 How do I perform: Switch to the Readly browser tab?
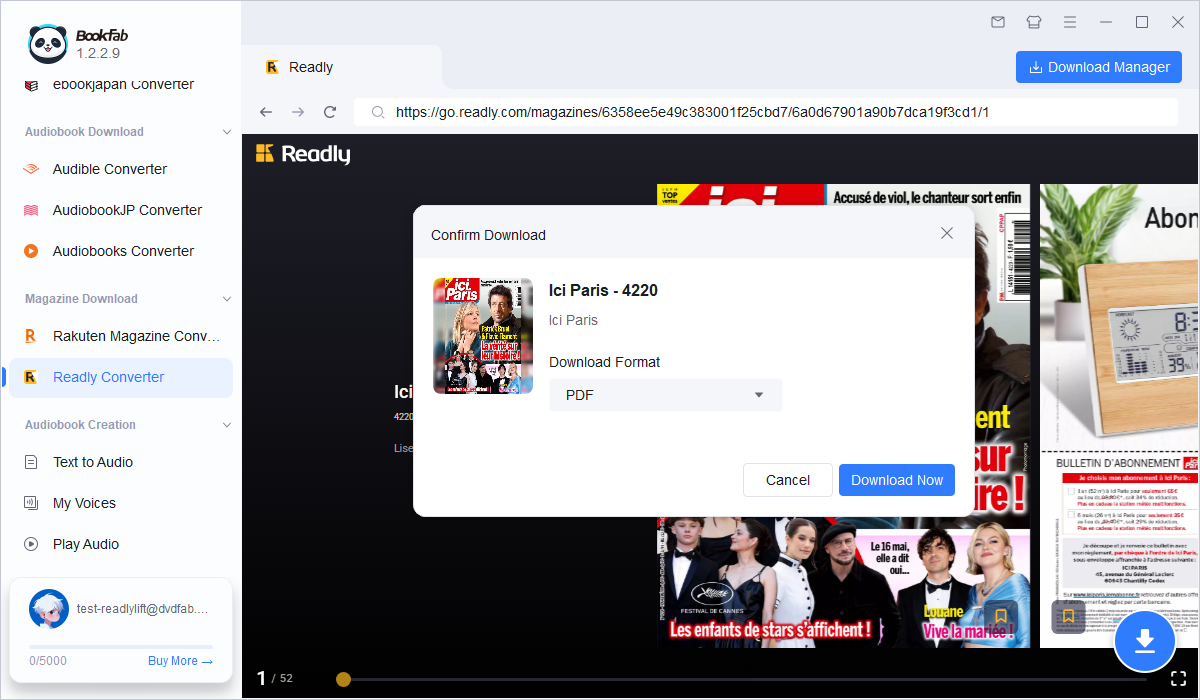(342, 67)
